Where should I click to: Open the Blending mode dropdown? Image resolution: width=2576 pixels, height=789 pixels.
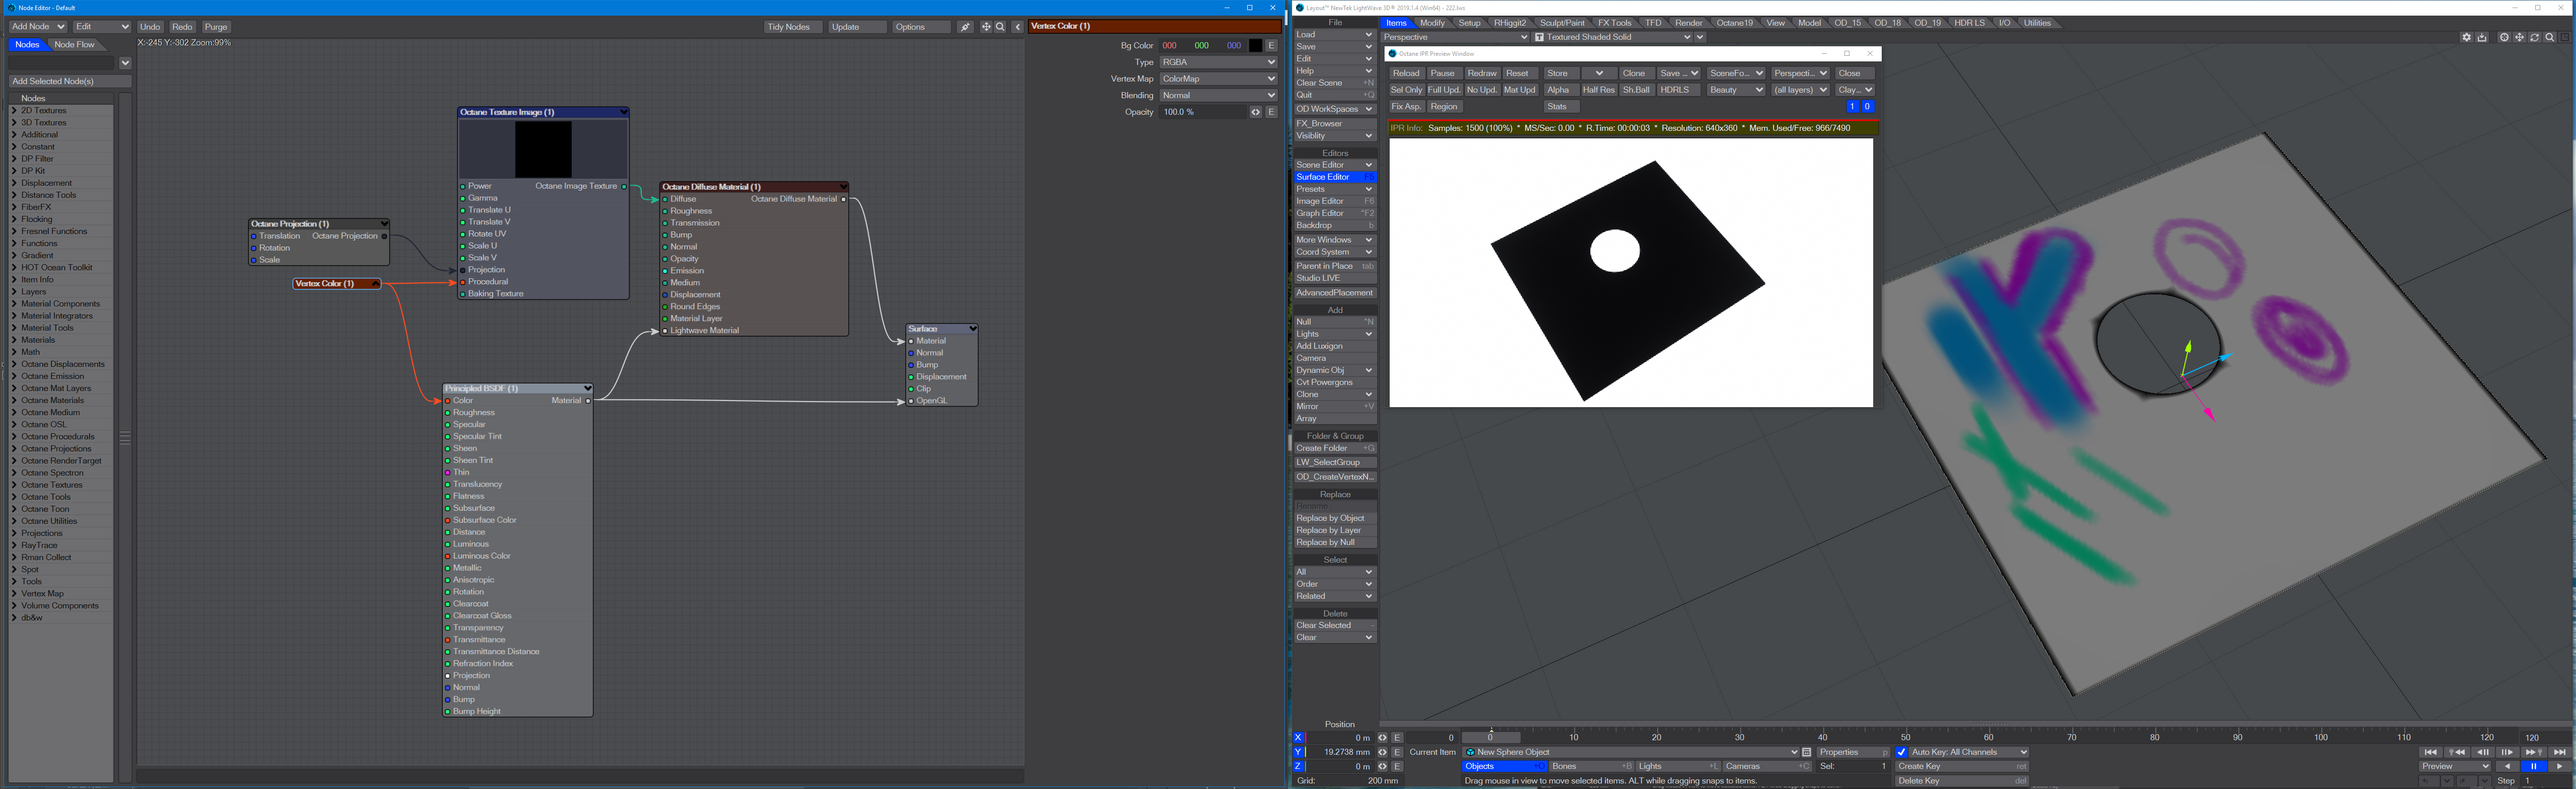click(1217, 95)
